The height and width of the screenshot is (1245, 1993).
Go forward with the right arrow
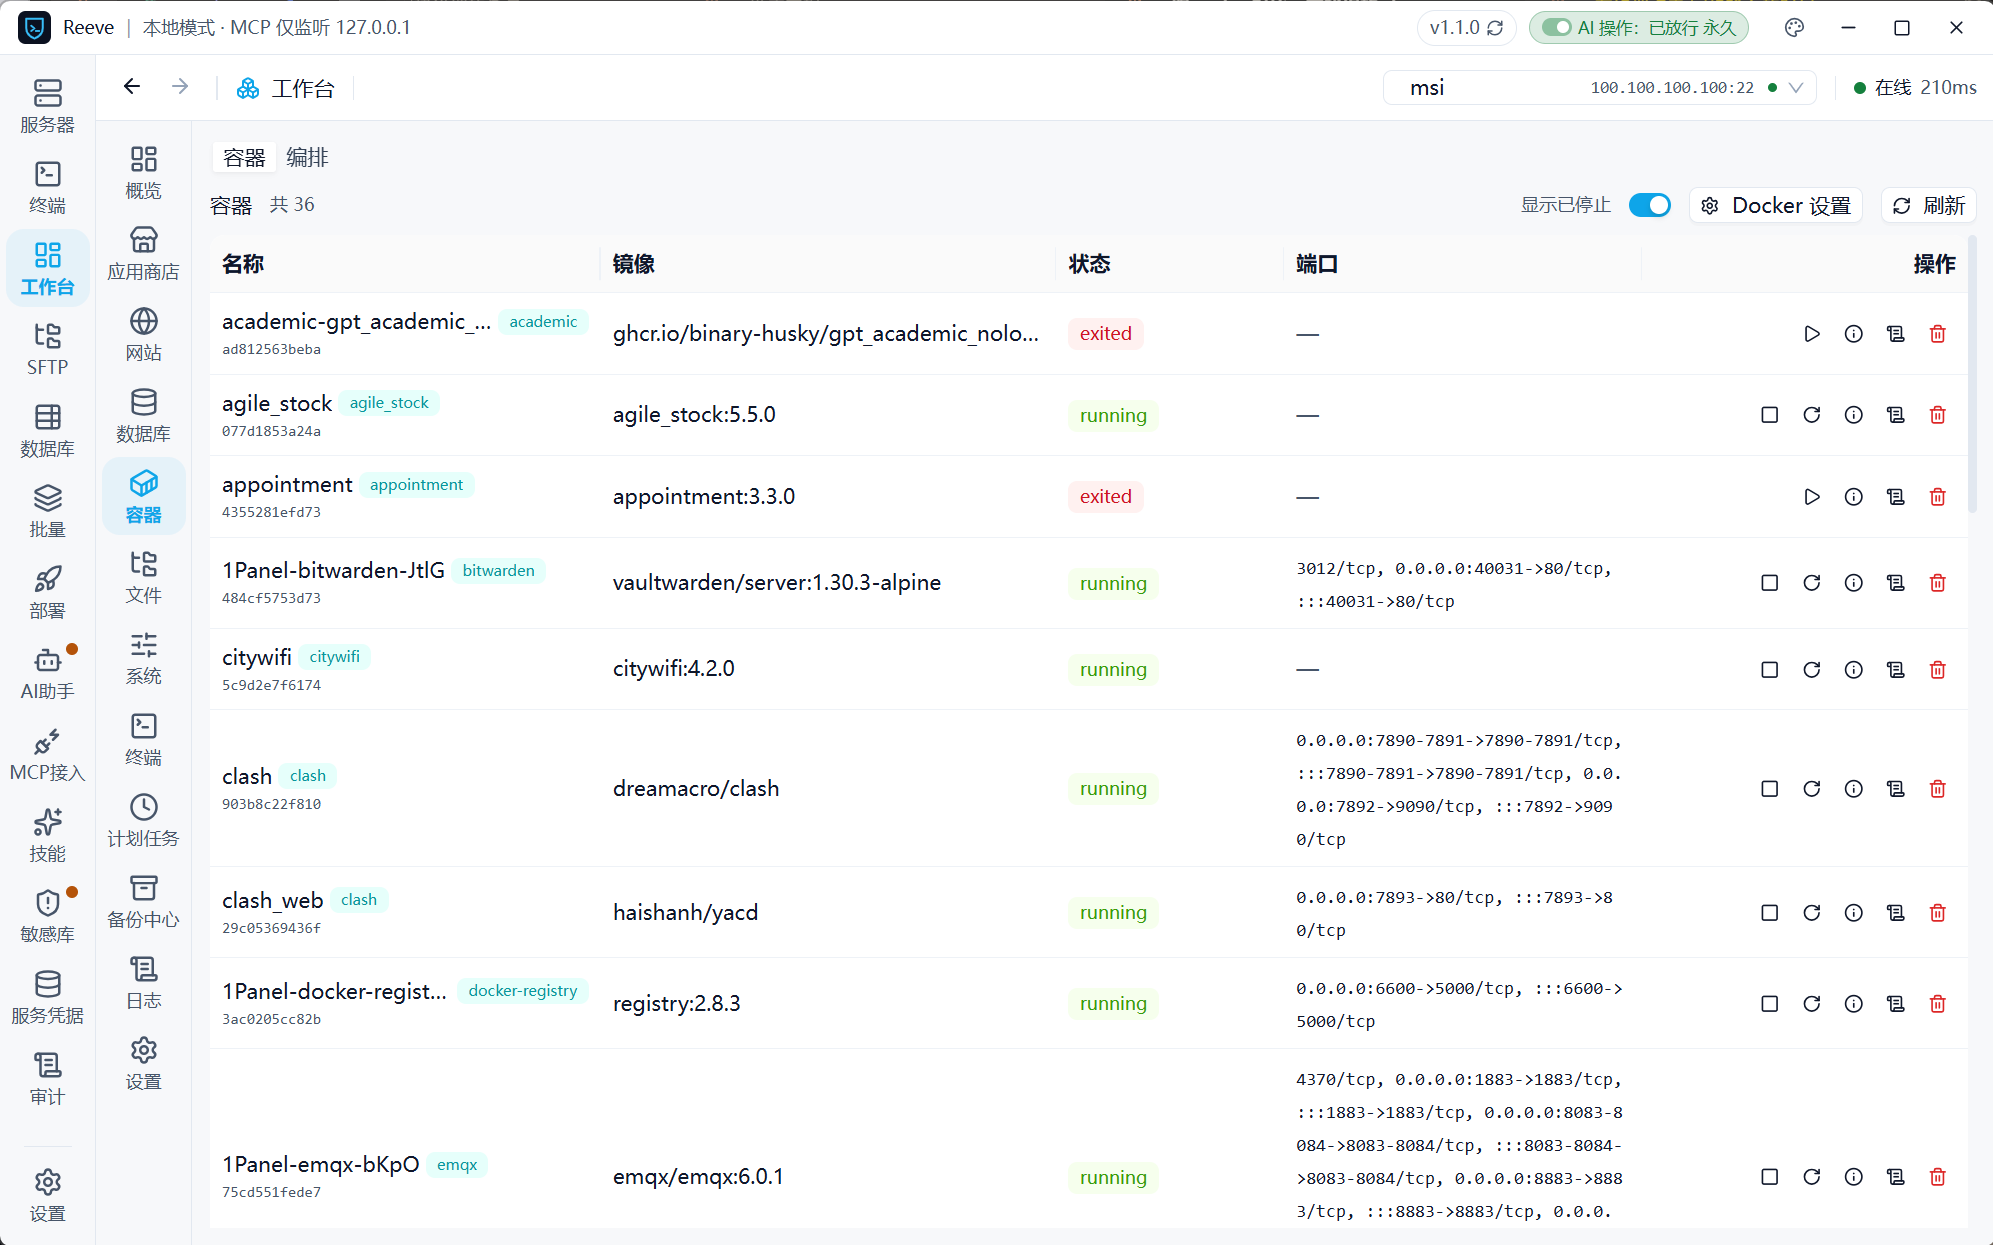180,87
